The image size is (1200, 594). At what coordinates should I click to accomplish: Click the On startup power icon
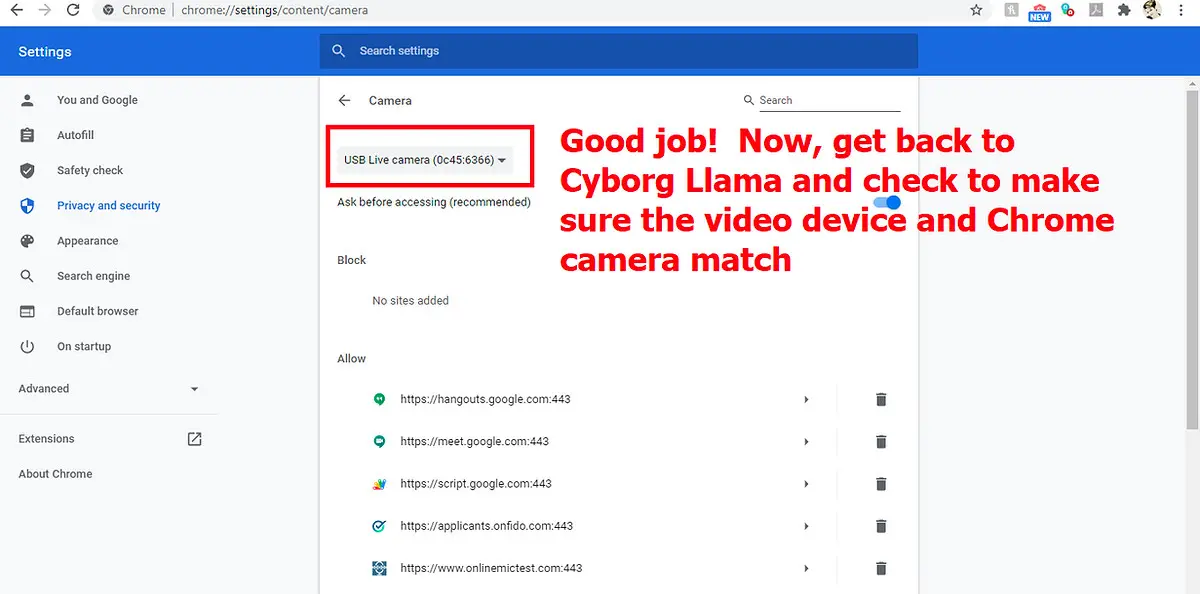(27, 346)
